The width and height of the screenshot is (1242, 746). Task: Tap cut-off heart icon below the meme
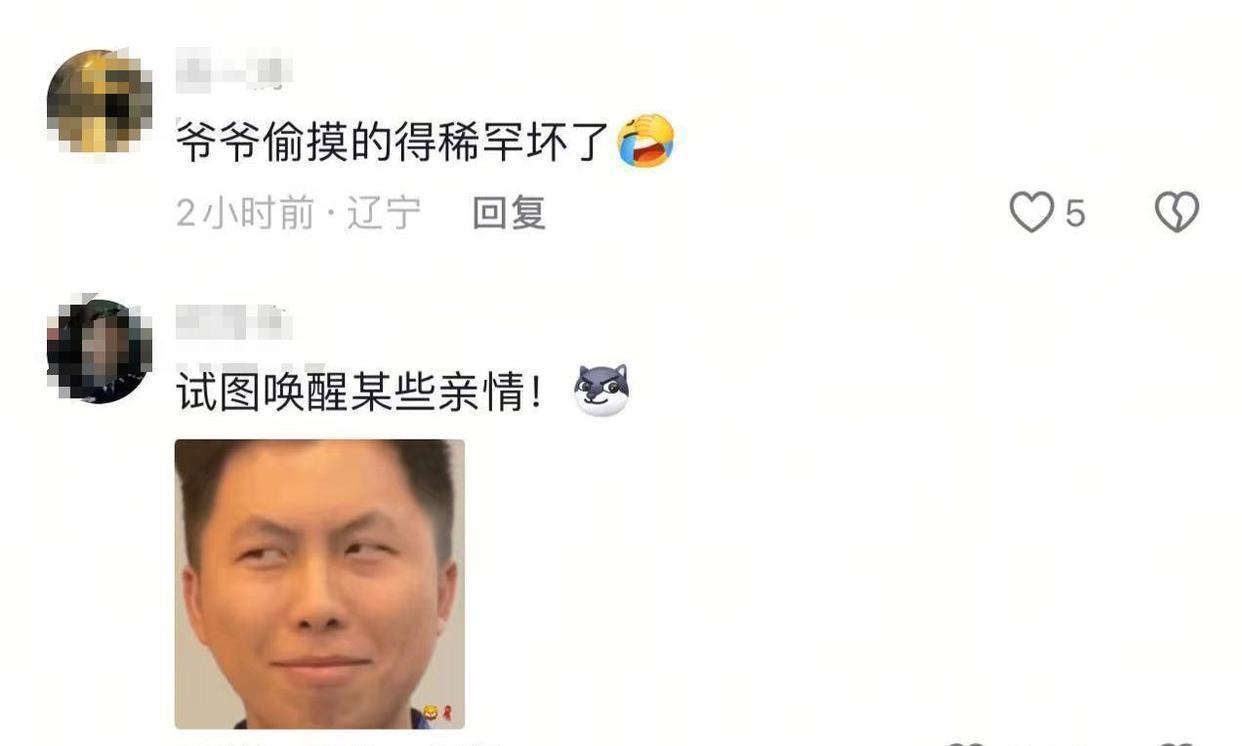click(965, 743)
